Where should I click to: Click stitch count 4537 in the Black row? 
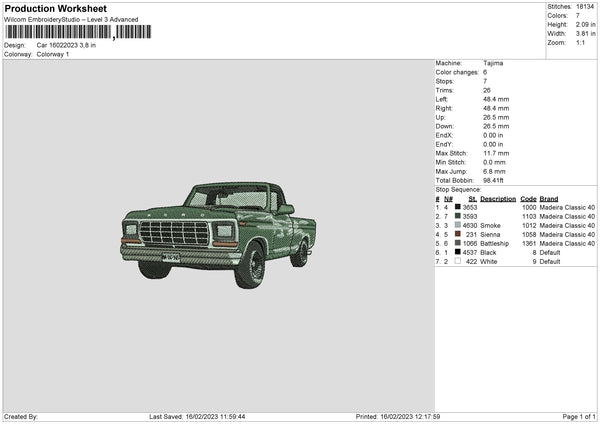click(x=470, y=253)
